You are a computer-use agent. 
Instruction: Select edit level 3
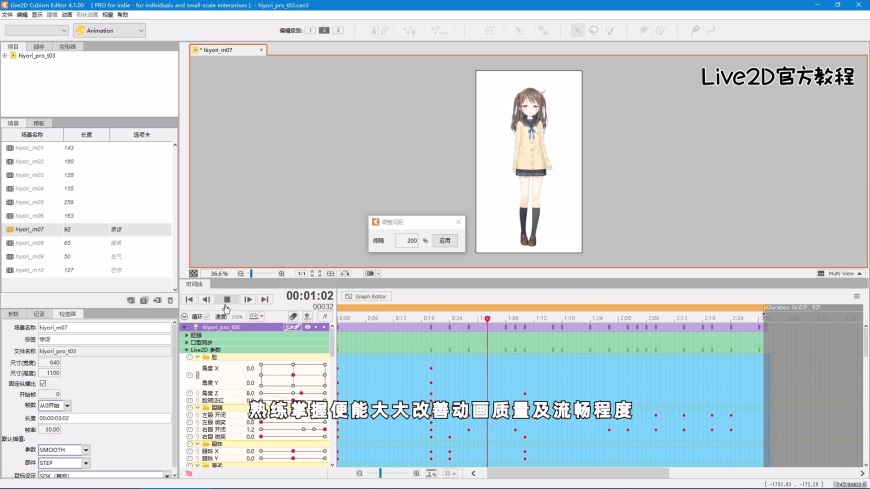coord(338,31)
